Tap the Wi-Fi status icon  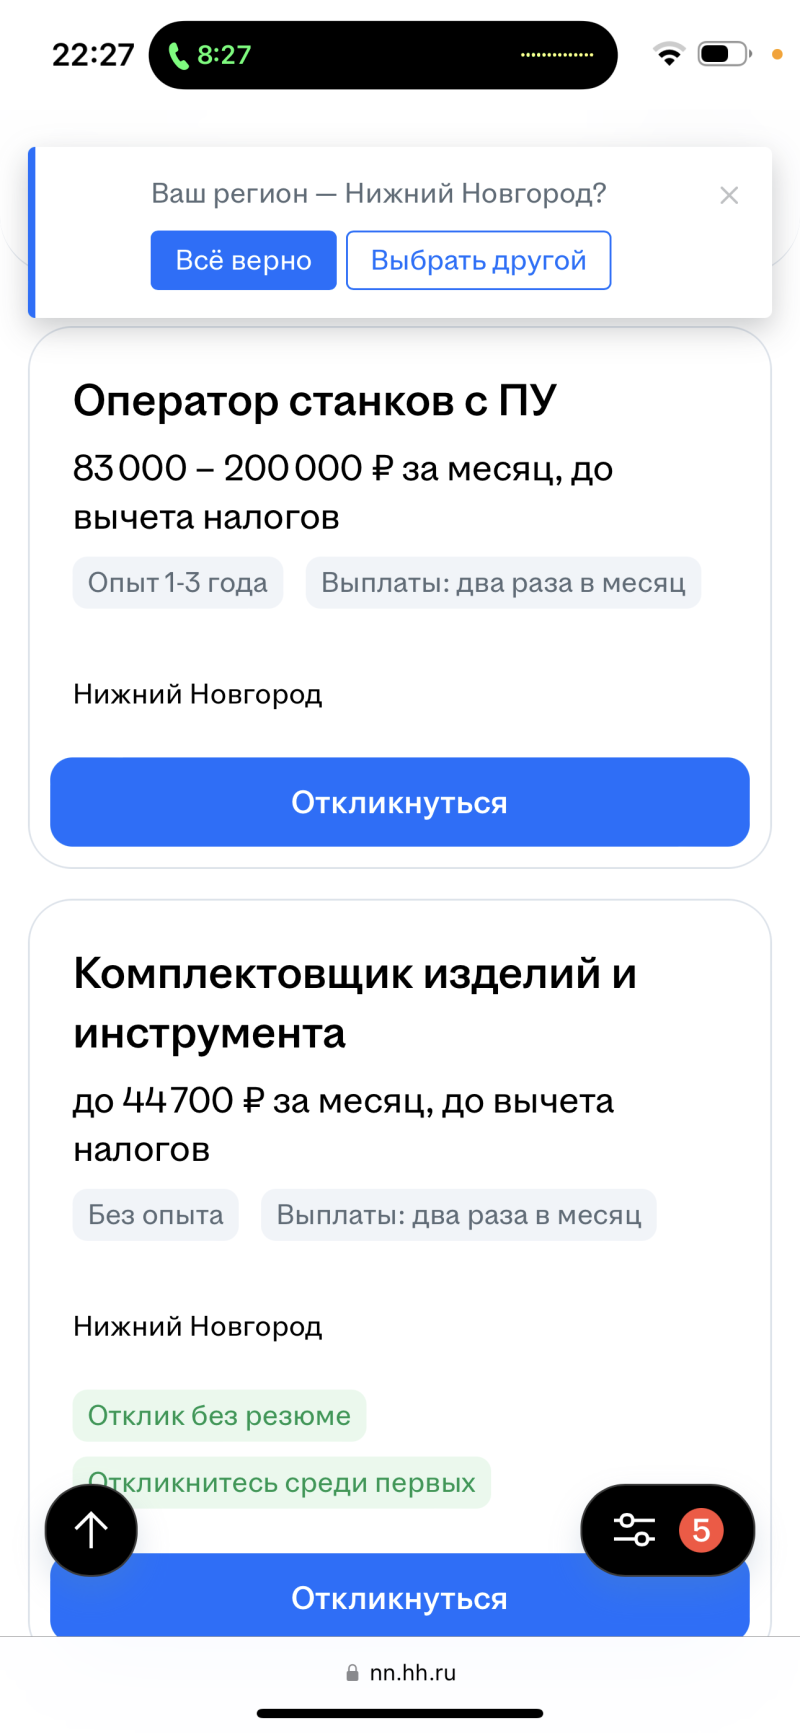(x=668, y=54)
